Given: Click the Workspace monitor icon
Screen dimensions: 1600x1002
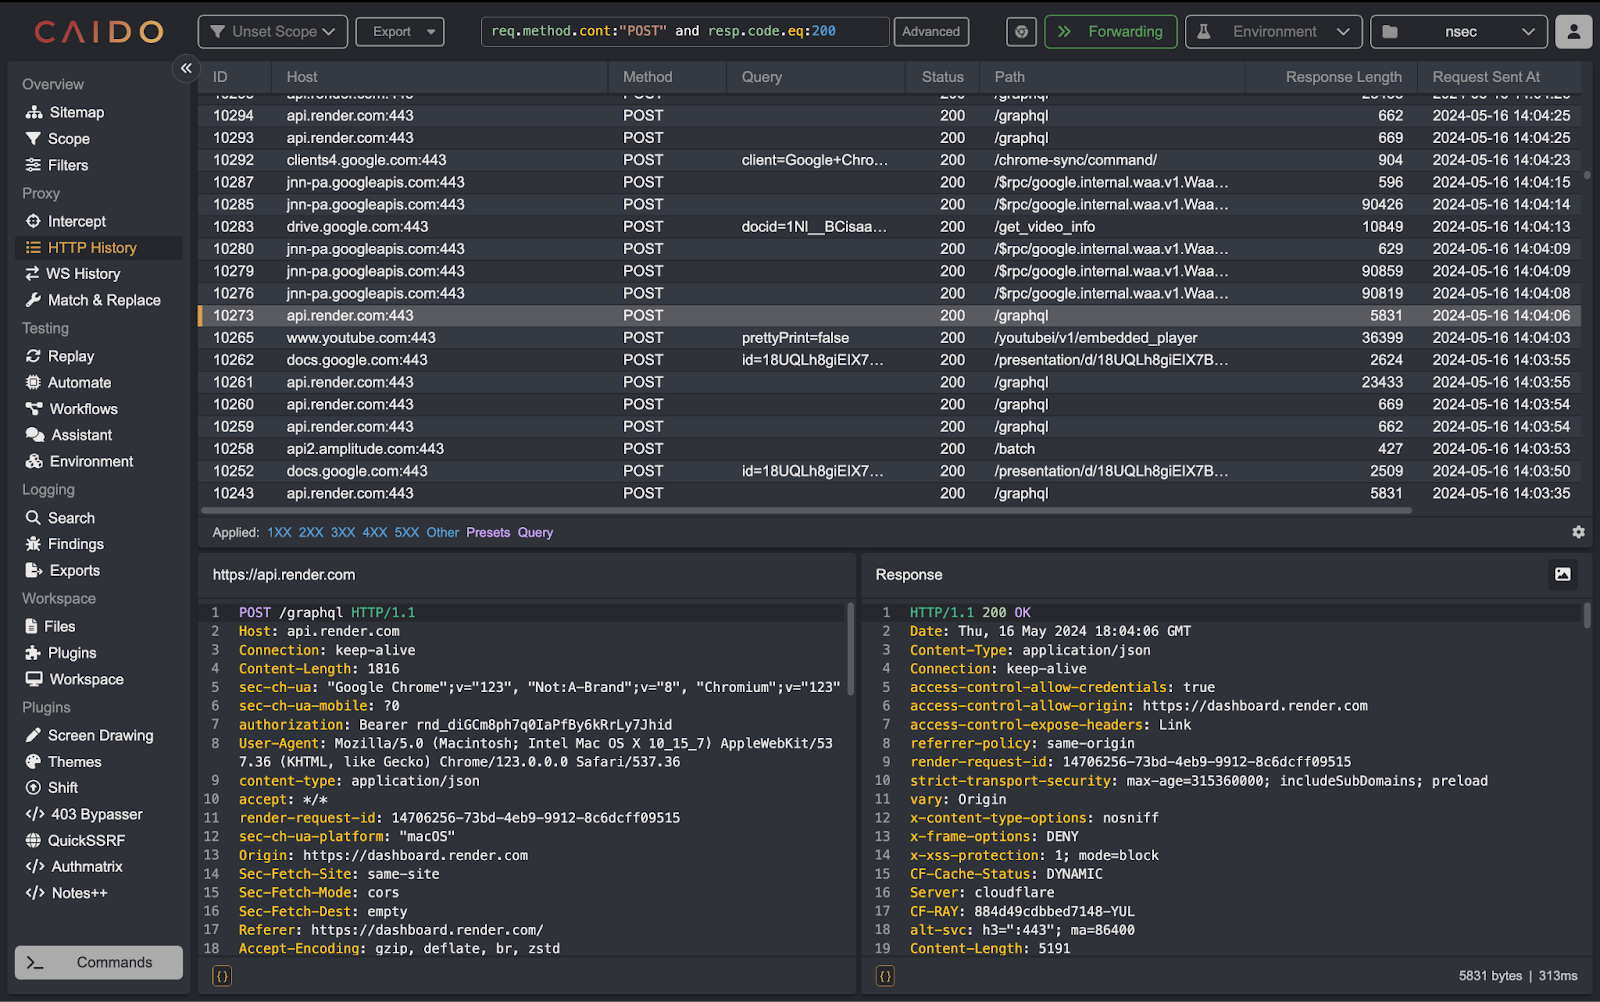Looking at the screenshot, I should (x=34, y=679).
